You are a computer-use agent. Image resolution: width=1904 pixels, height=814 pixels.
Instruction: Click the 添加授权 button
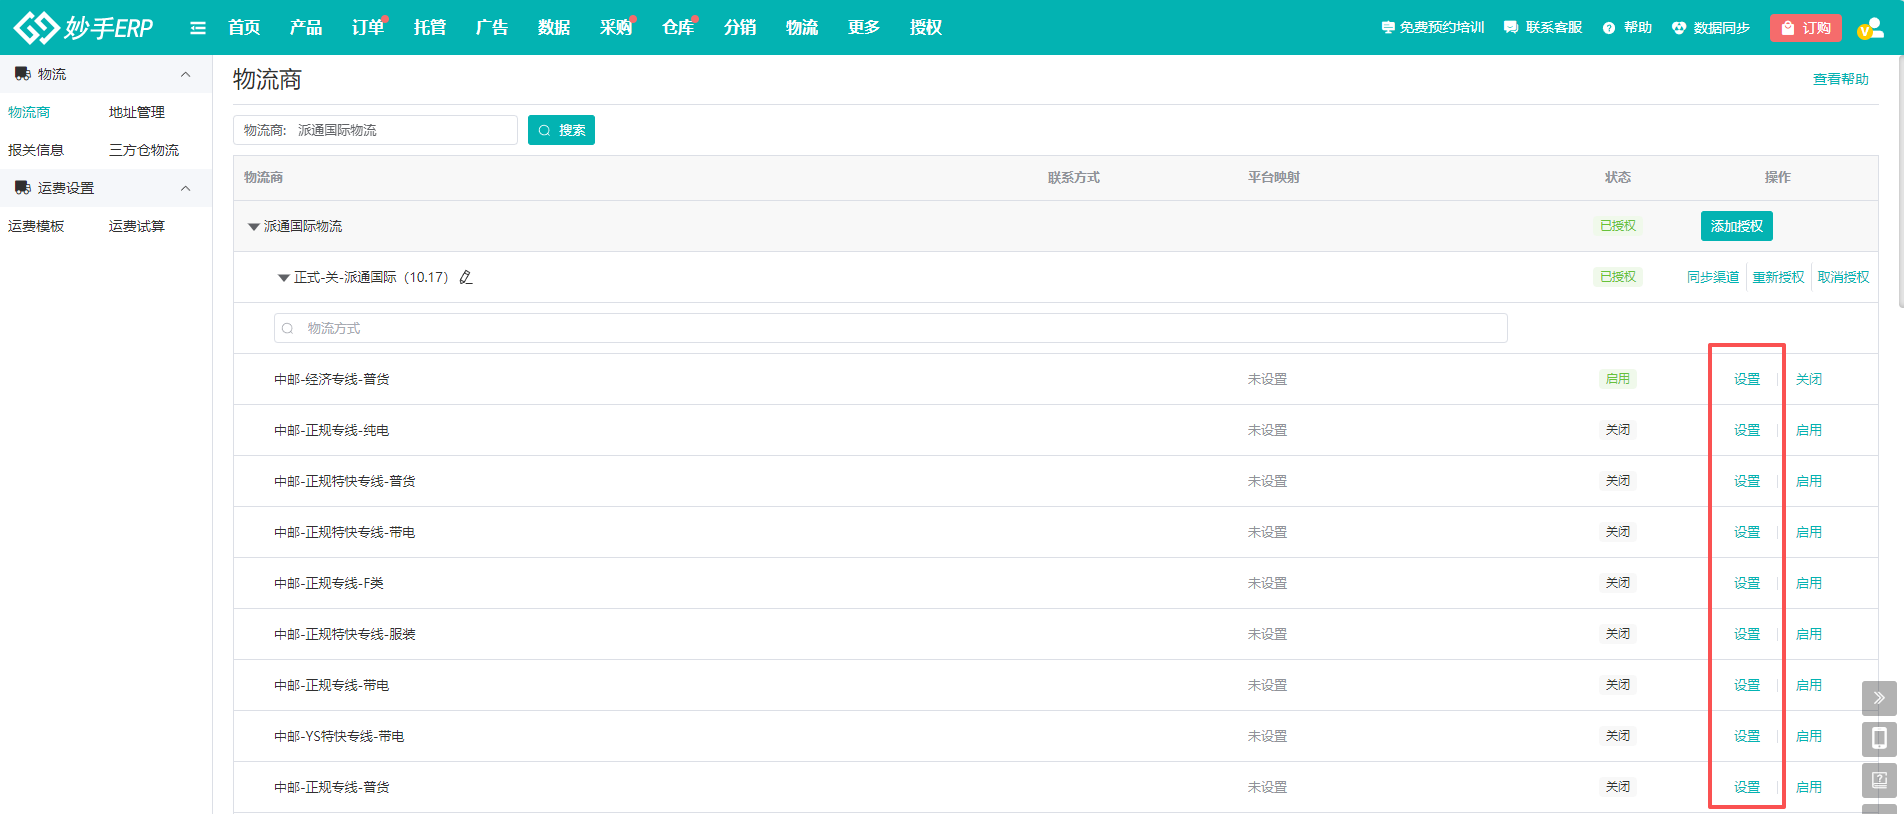click(x=1736, y=226)
